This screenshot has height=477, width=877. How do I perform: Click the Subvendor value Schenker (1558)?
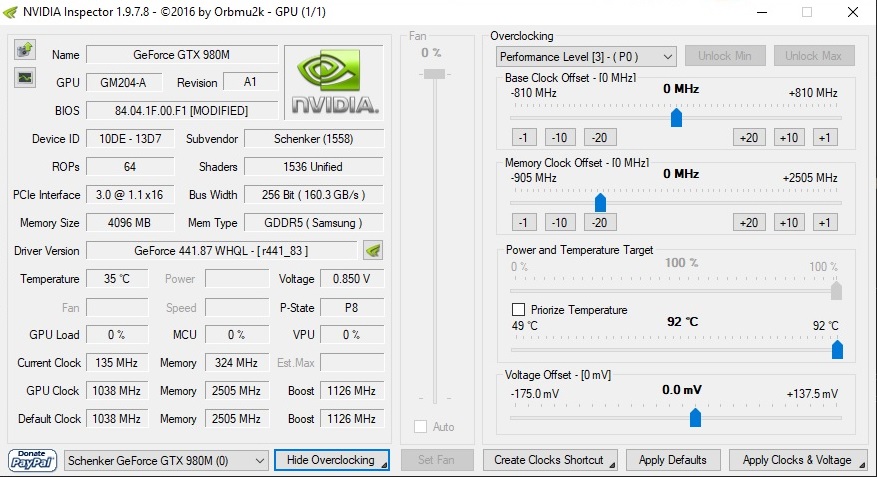[x=314, y=139]
